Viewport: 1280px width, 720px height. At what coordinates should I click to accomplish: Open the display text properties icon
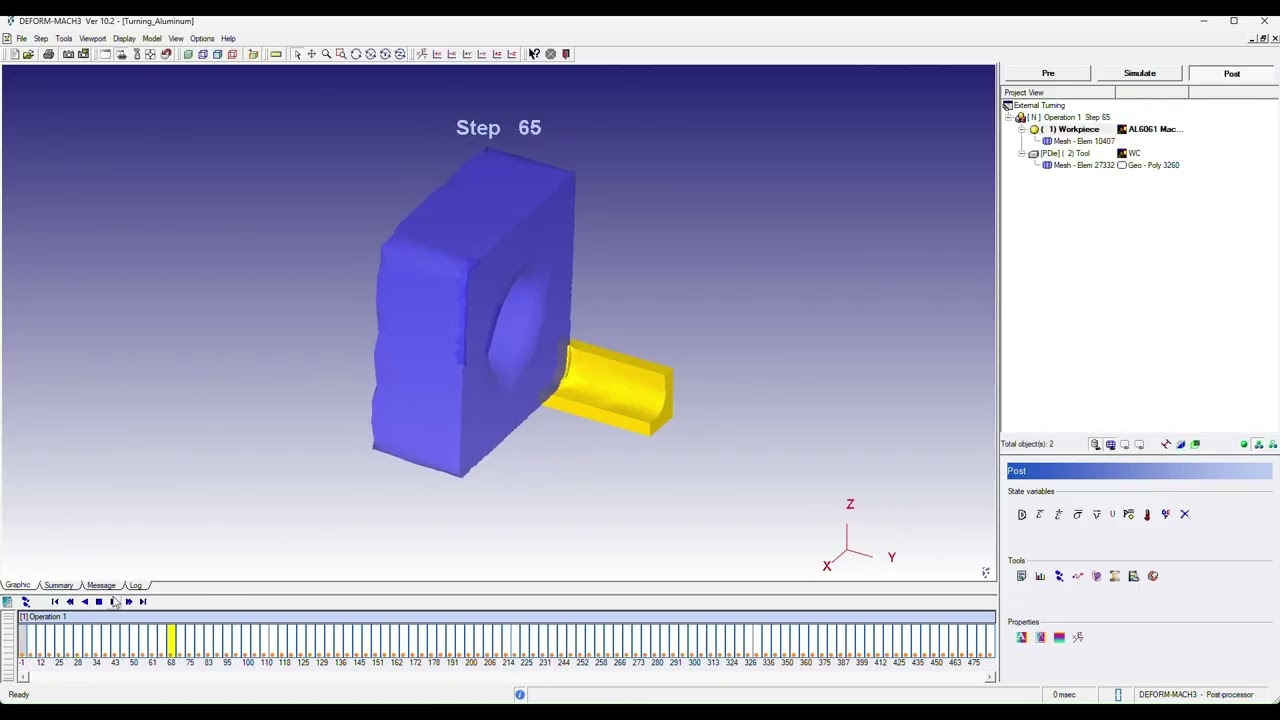click(1021, 637)
